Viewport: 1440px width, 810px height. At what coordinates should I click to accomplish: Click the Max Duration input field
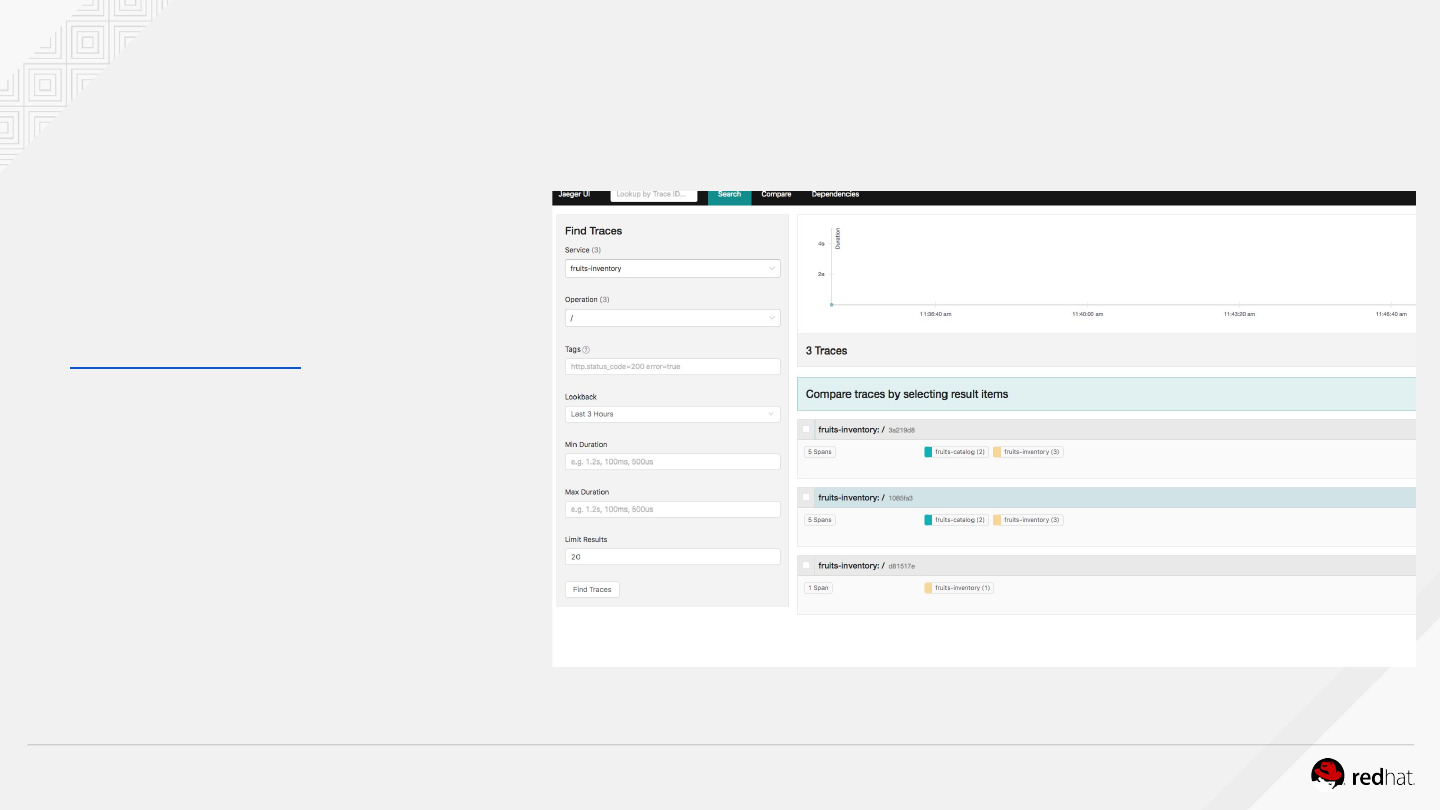672,509
